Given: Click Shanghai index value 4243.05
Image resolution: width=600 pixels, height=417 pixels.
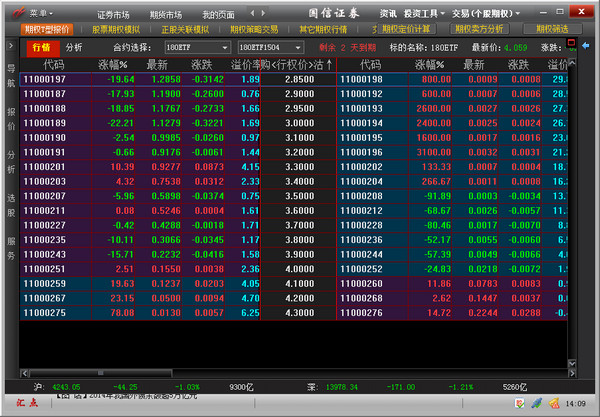Looking at the screenshot, I should (x=66, y=387).
